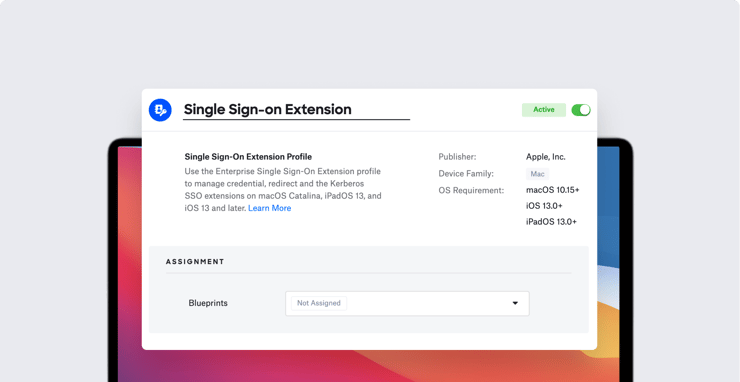
Task: Click the Single Sign-On Extension Profile heading
Action: tap(248, 157)
